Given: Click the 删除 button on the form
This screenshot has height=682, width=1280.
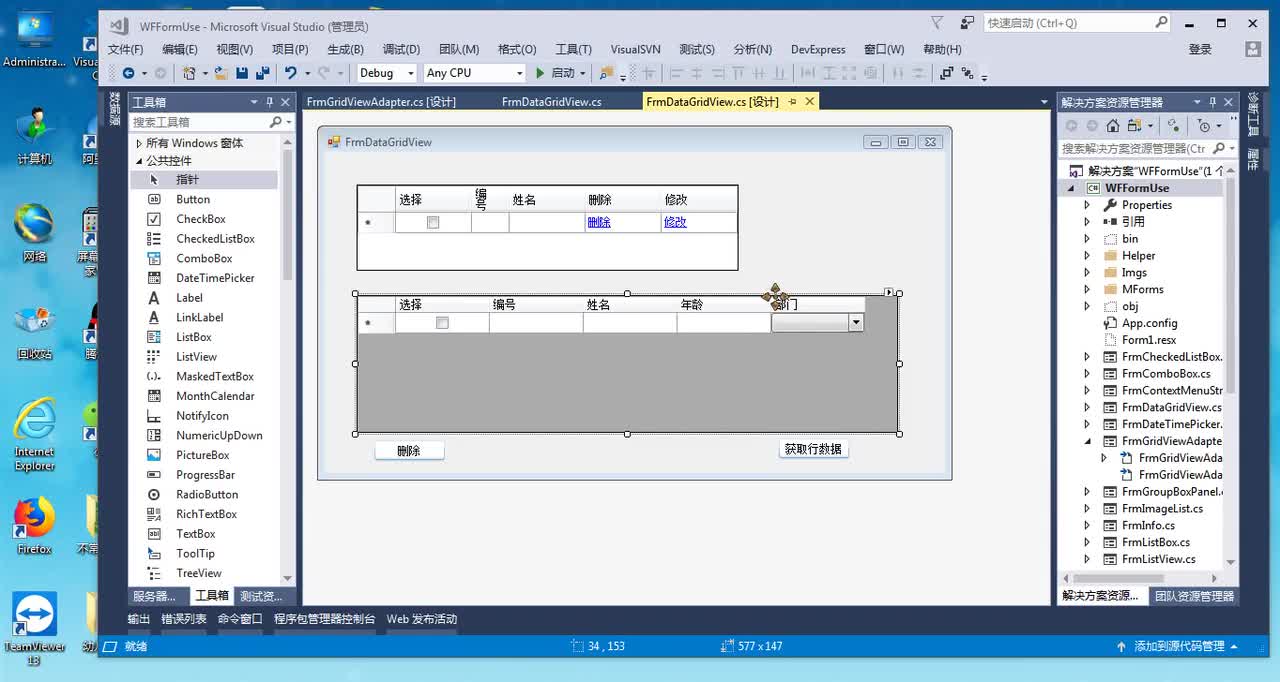Looking at the screenshot, I should point(409,451).
